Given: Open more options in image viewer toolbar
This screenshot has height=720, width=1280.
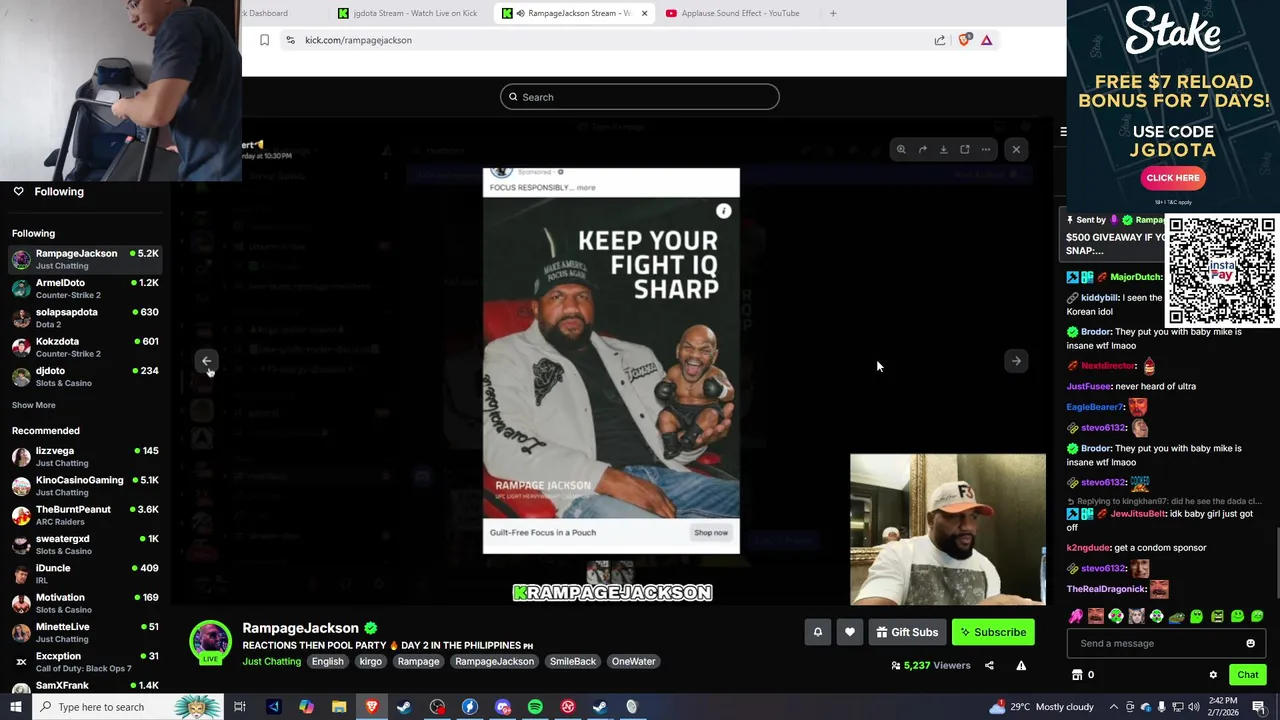Looking at the screenshot, I should [x=986, y=150].
